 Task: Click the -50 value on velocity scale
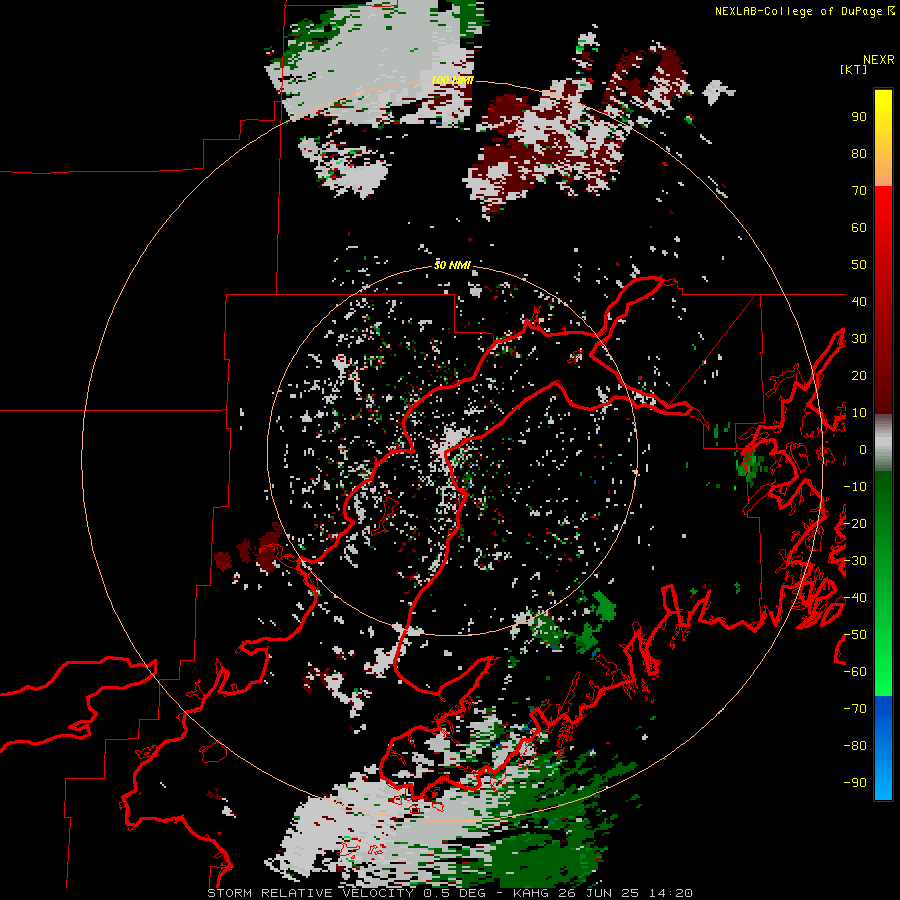855,635
